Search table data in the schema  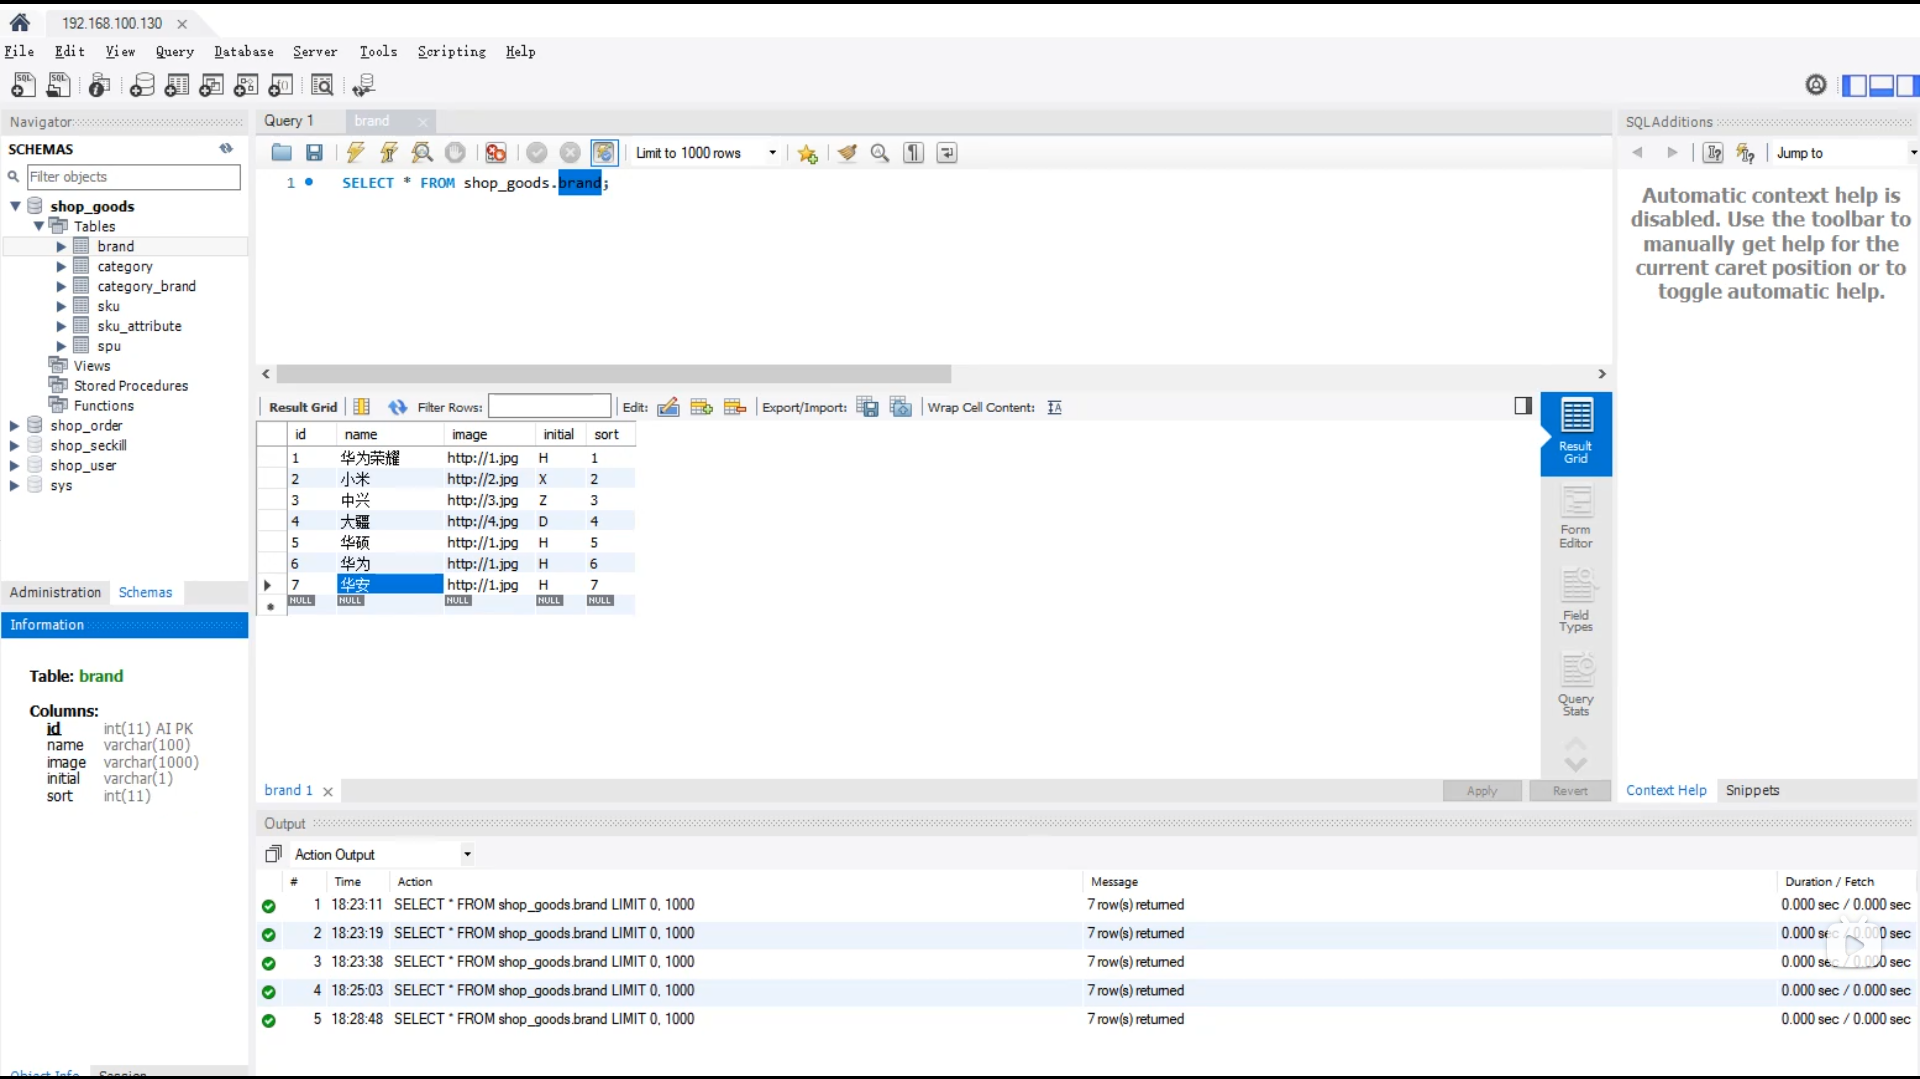(x=322, y=85)
